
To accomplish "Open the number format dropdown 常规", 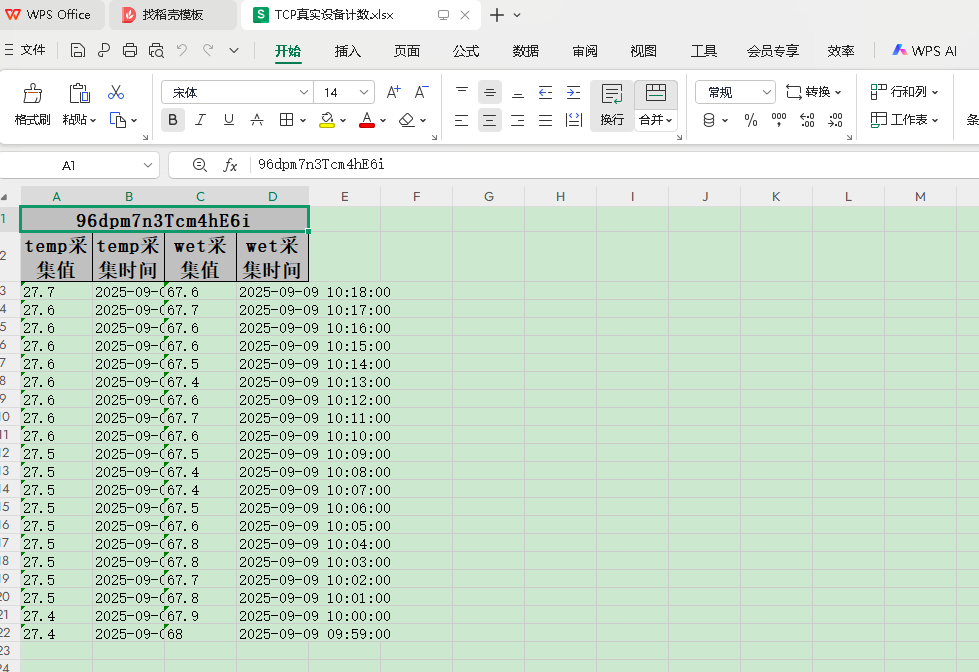I will pos(766,92).
